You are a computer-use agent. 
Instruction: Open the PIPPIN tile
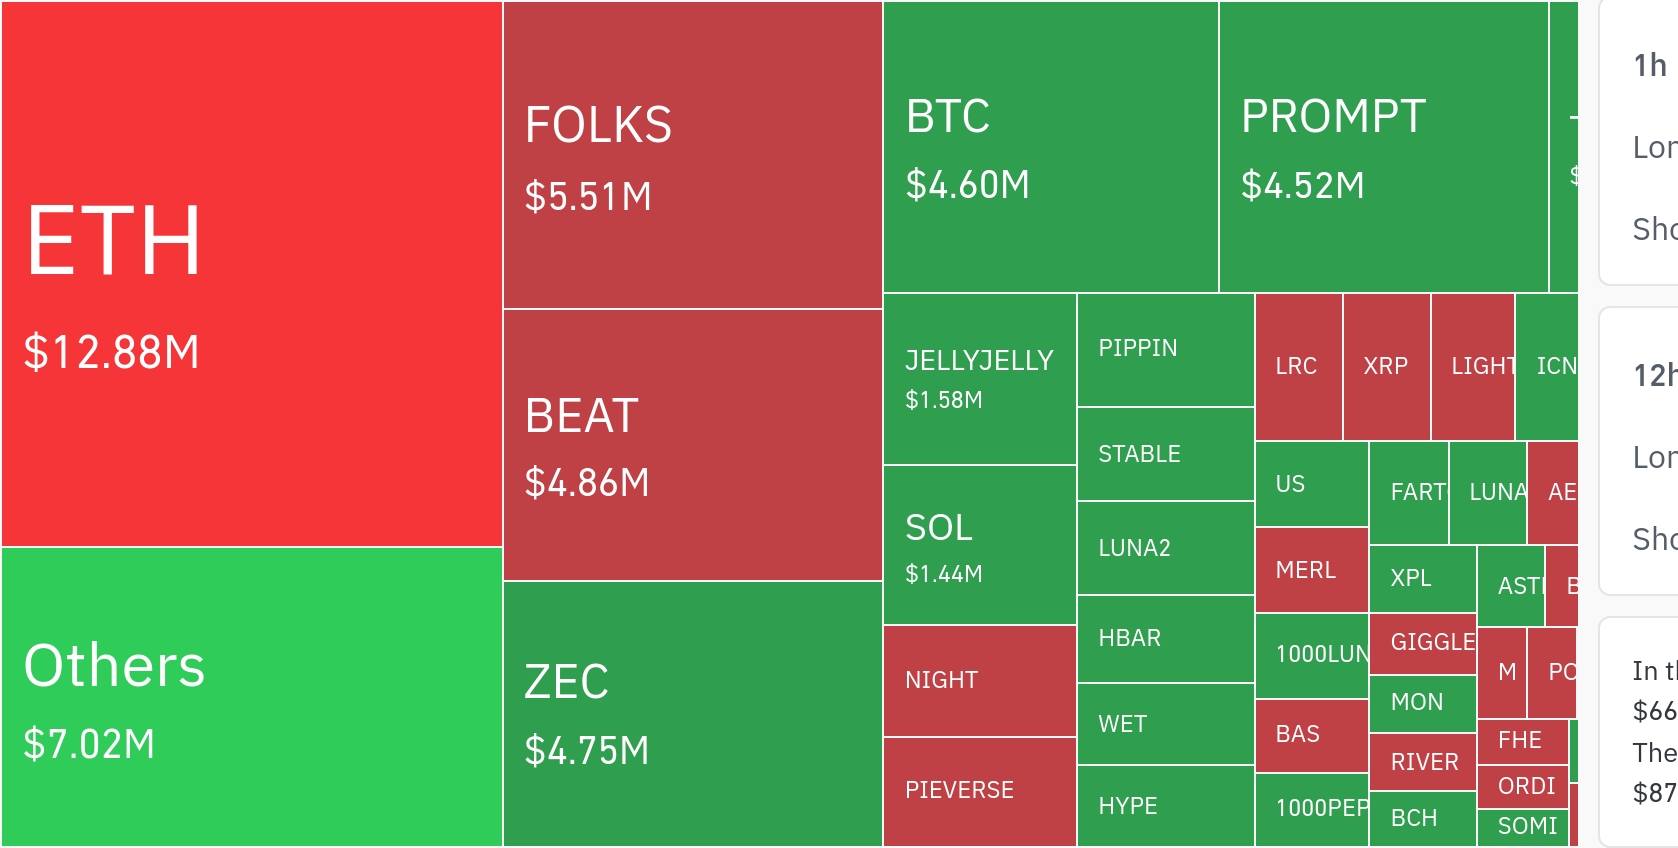click(1165, 350)
